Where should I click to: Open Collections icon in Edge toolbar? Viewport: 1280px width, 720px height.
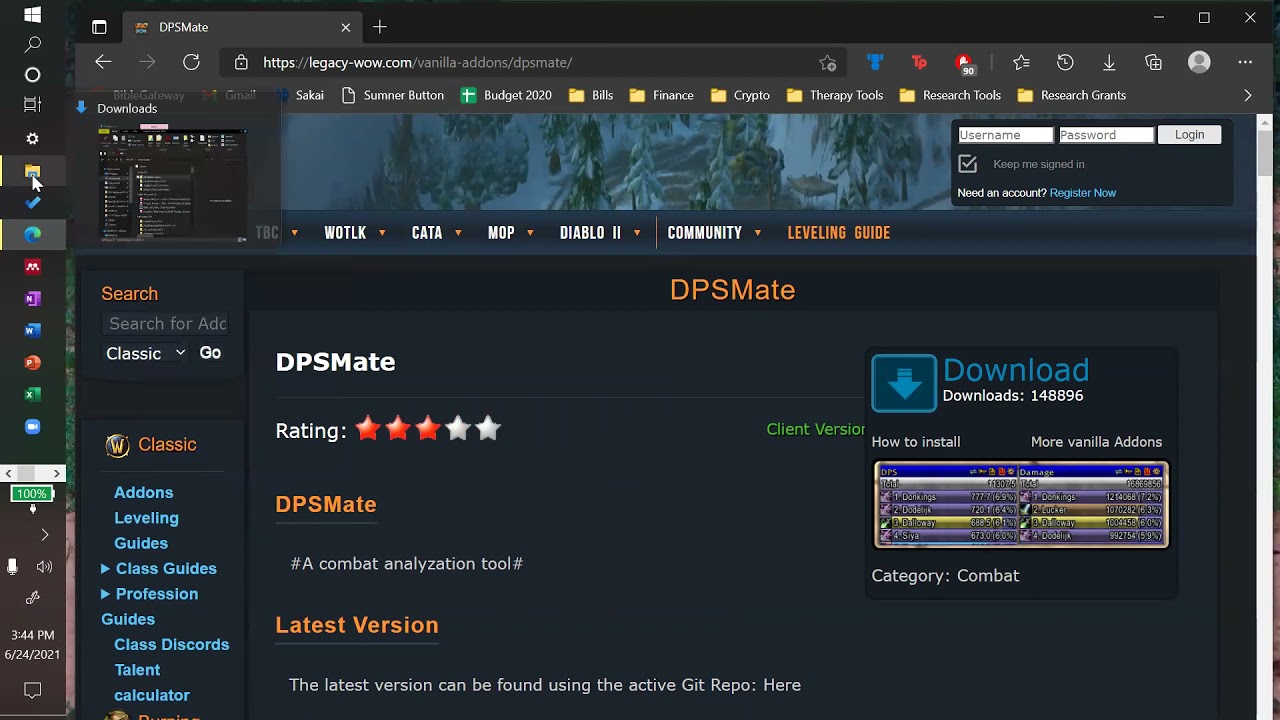click(1154, 62)
